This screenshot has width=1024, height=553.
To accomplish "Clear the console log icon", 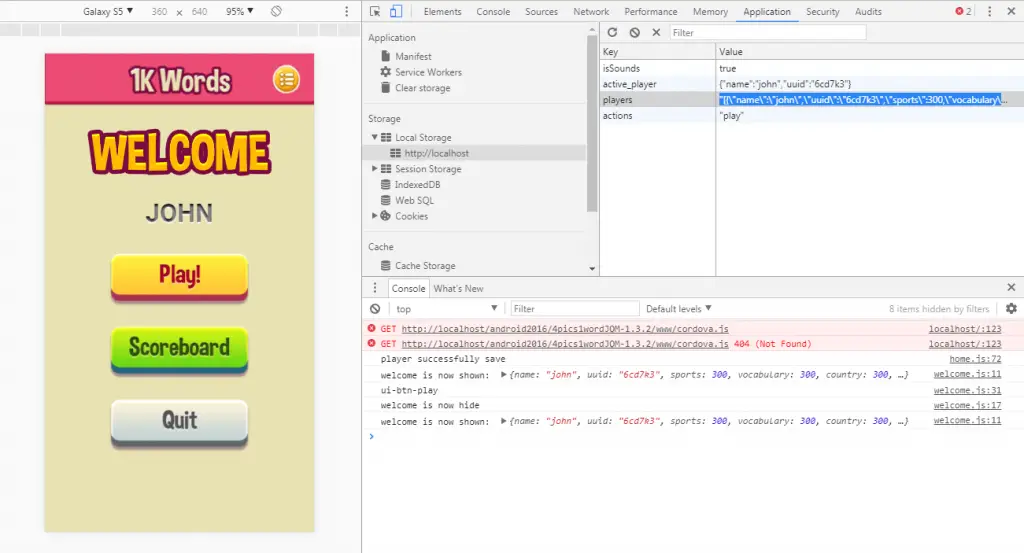I will pos(375,309).
